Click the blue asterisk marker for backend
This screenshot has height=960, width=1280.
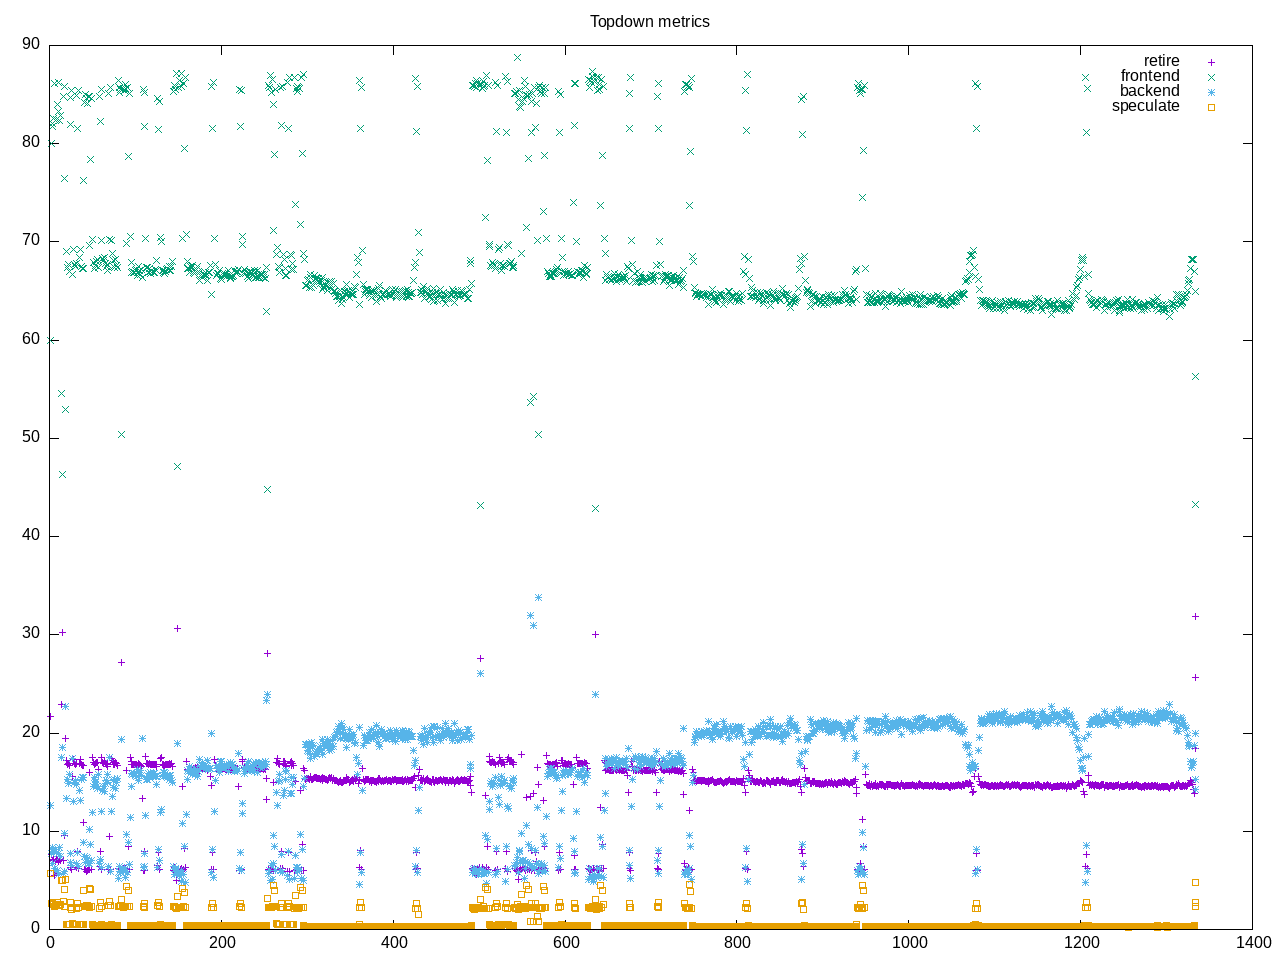1211,92
